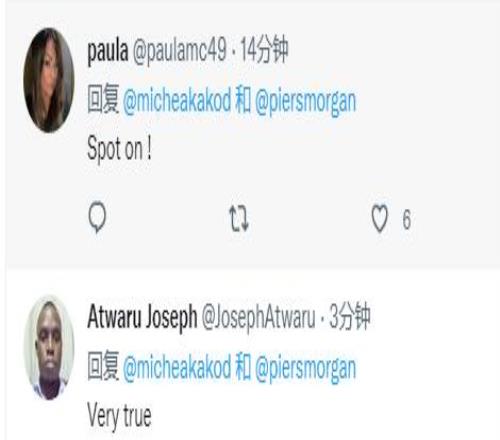Viewport: 500px width, 440px height.
Task: Open Atwaru Joseph's profile picture
Action: pyautogui.click(x=49, y=348)
